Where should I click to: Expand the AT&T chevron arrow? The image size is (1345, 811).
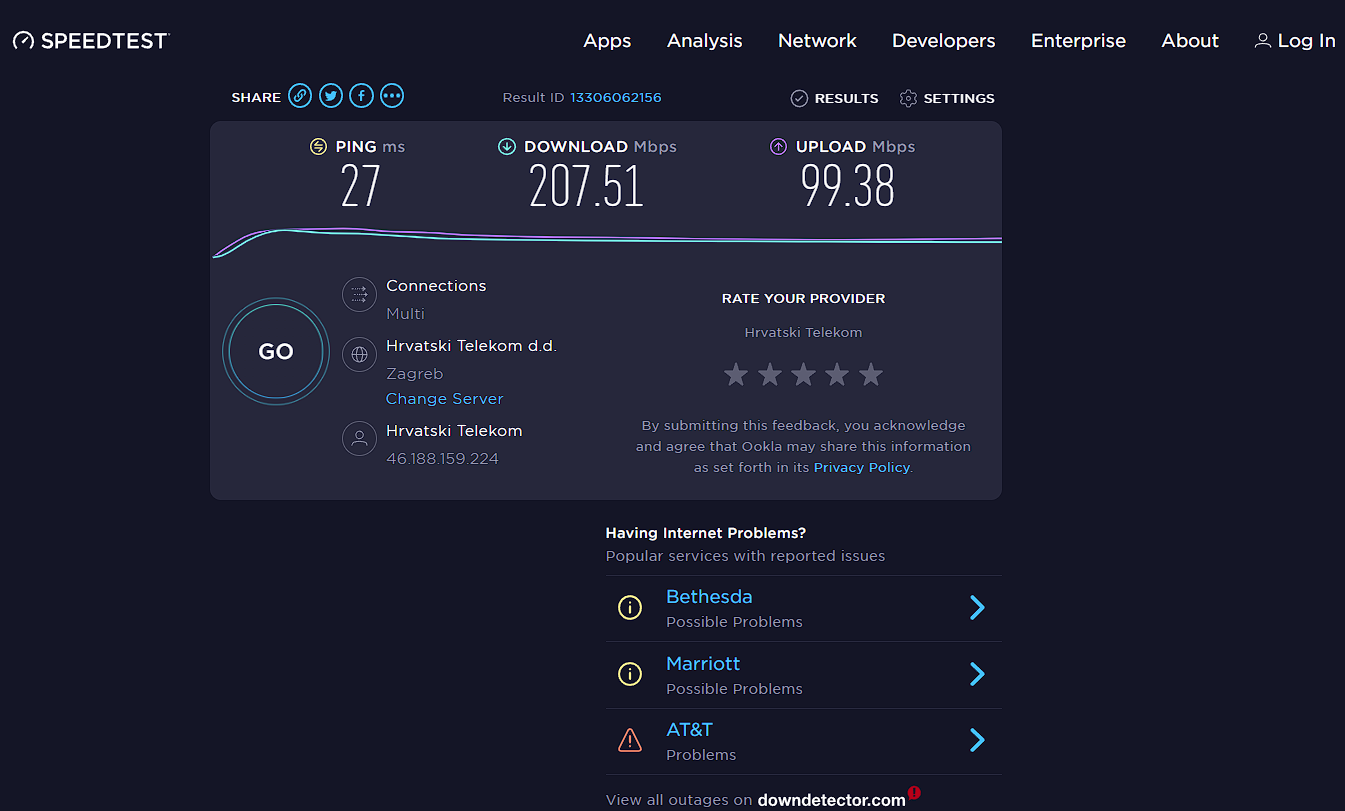[977, 740]
